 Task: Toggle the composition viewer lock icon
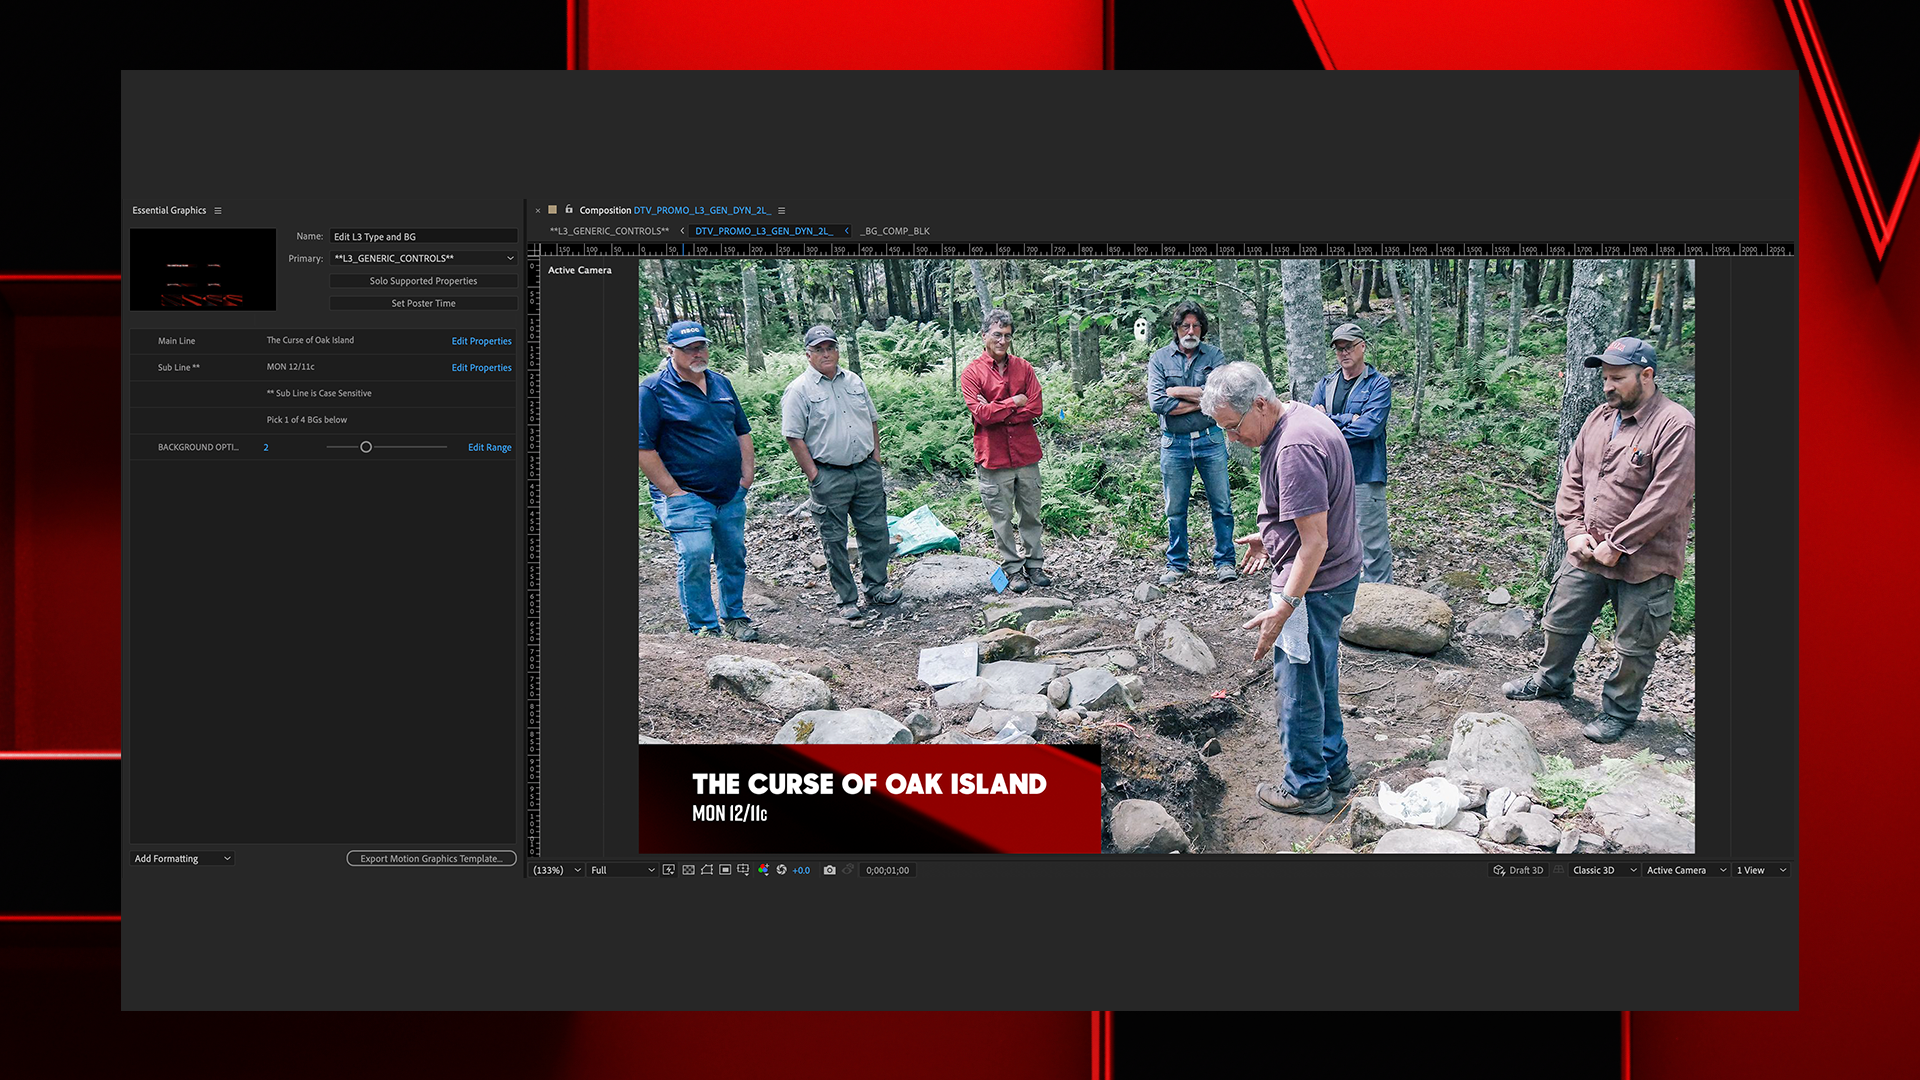coord(569,210)
